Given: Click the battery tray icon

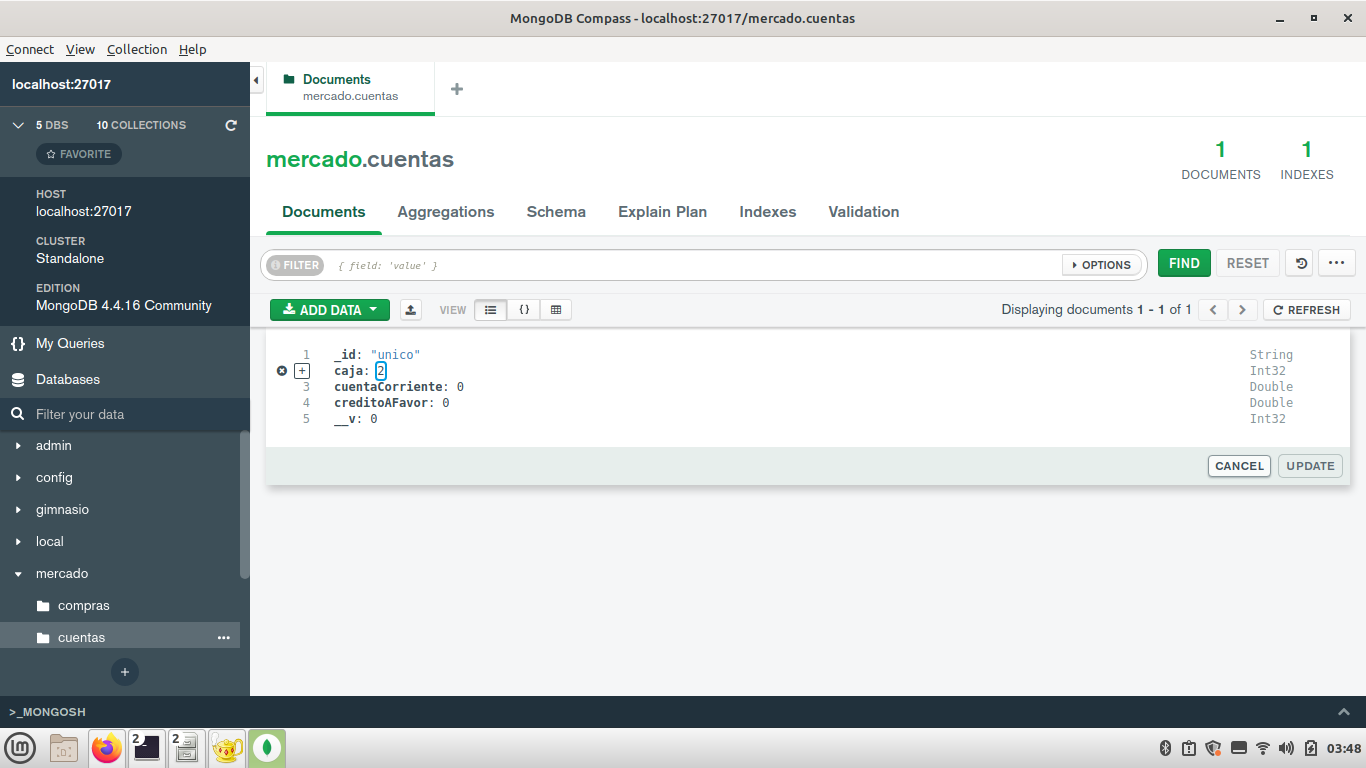Looking at the screenshot, I should 1311,748.
